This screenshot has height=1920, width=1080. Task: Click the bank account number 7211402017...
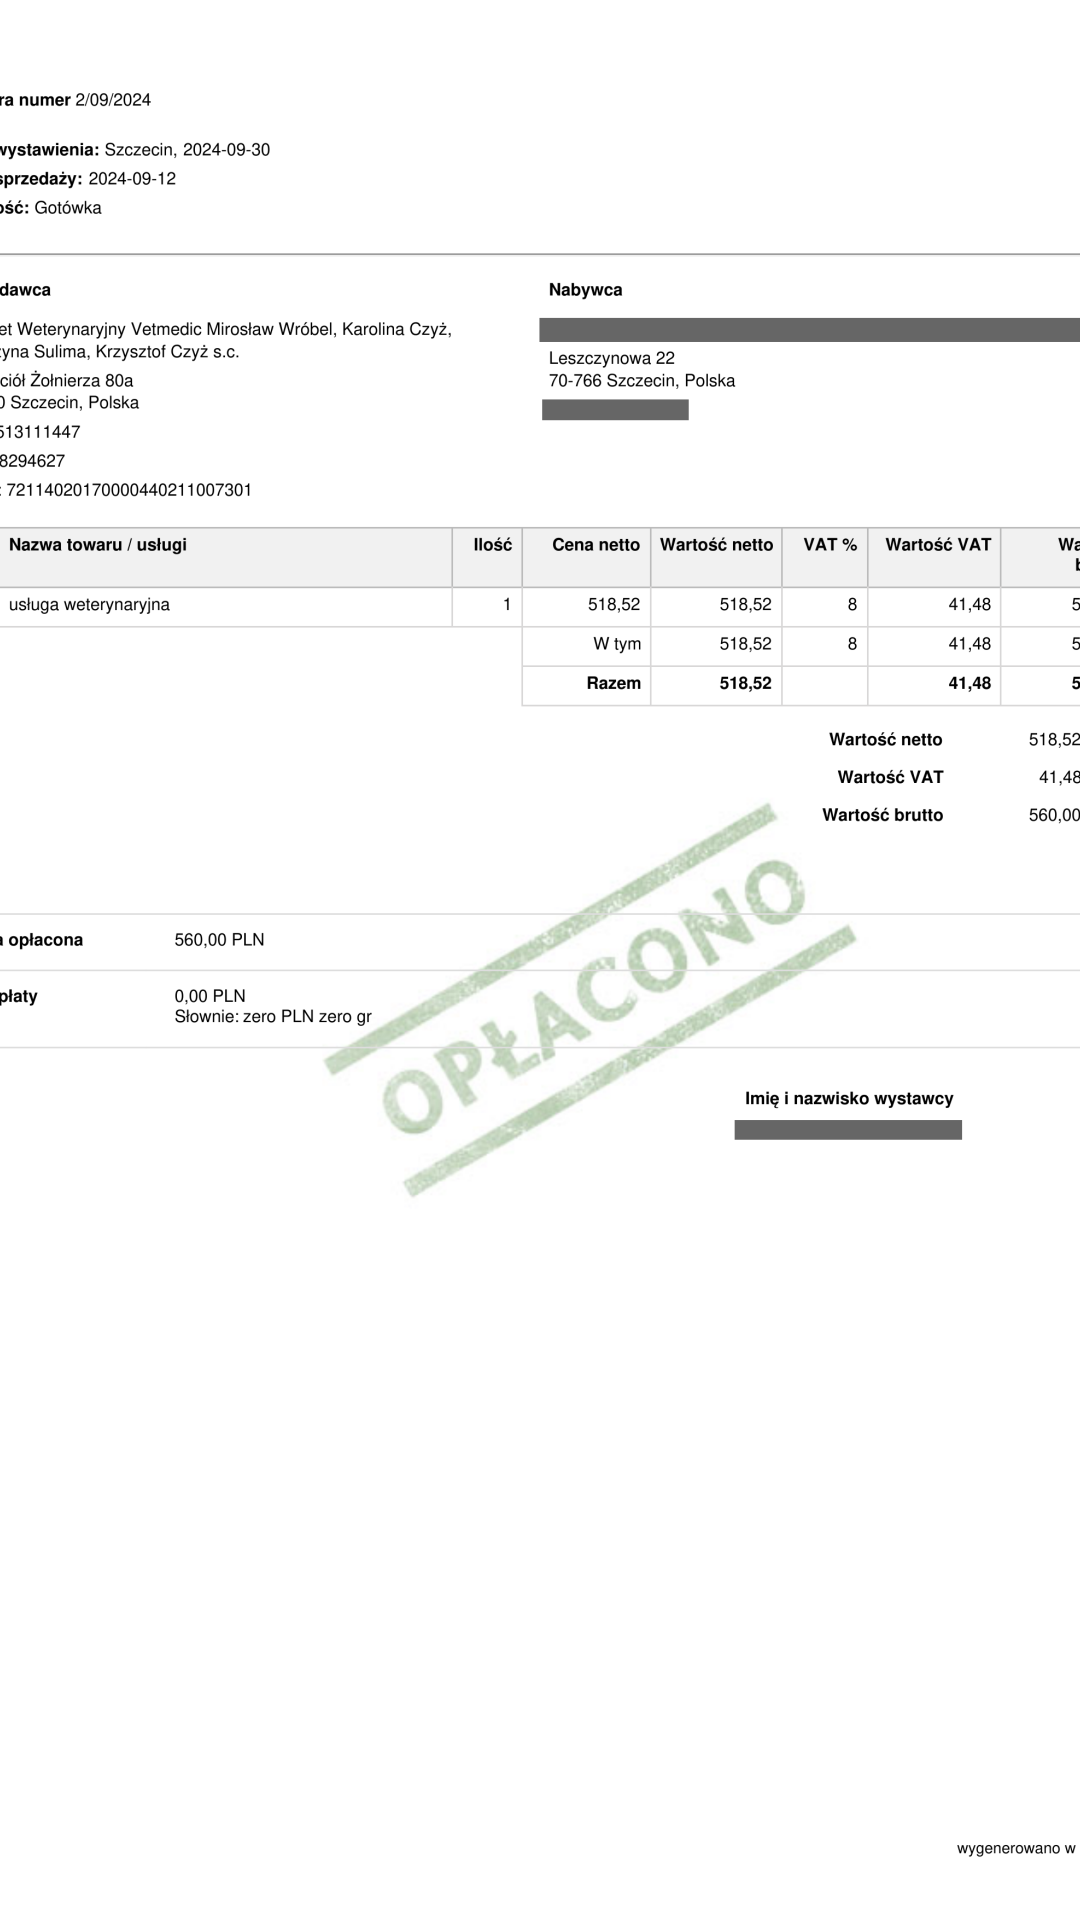(x=129, y=490)
